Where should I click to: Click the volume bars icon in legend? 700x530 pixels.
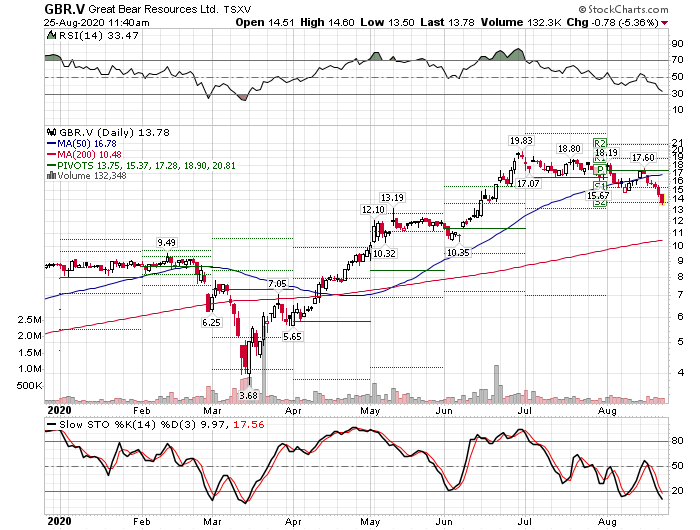(51, 176)
